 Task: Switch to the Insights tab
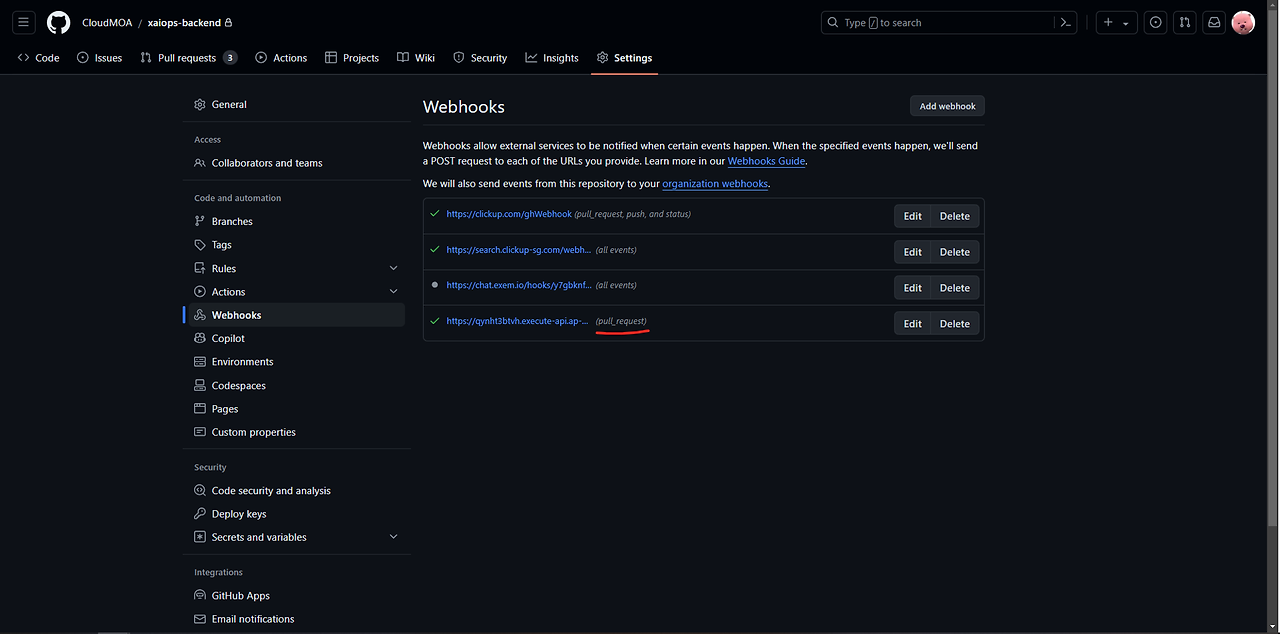click(x=552, y=58)
